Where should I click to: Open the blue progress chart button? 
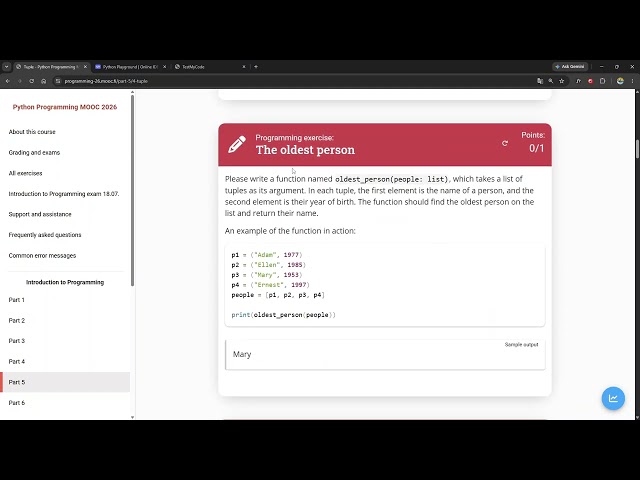[613, 398]
